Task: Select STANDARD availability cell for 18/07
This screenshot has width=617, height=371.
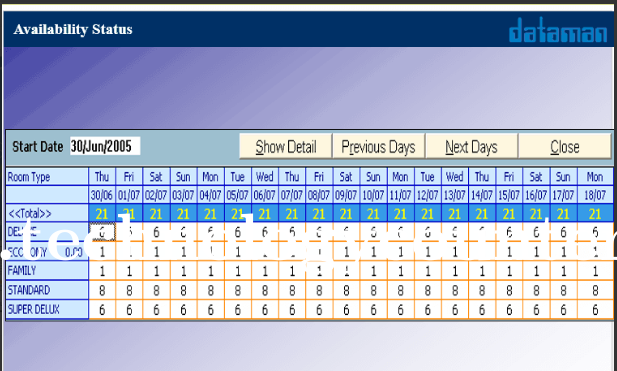Action: pos(595,290)
